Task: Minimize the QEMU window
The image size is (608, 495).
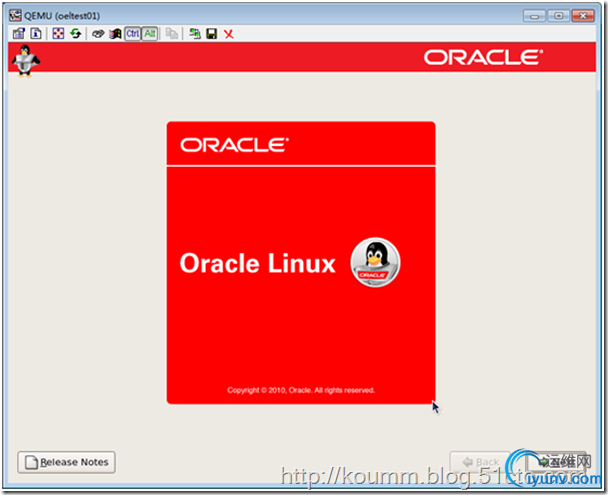Action: (534, 16)
